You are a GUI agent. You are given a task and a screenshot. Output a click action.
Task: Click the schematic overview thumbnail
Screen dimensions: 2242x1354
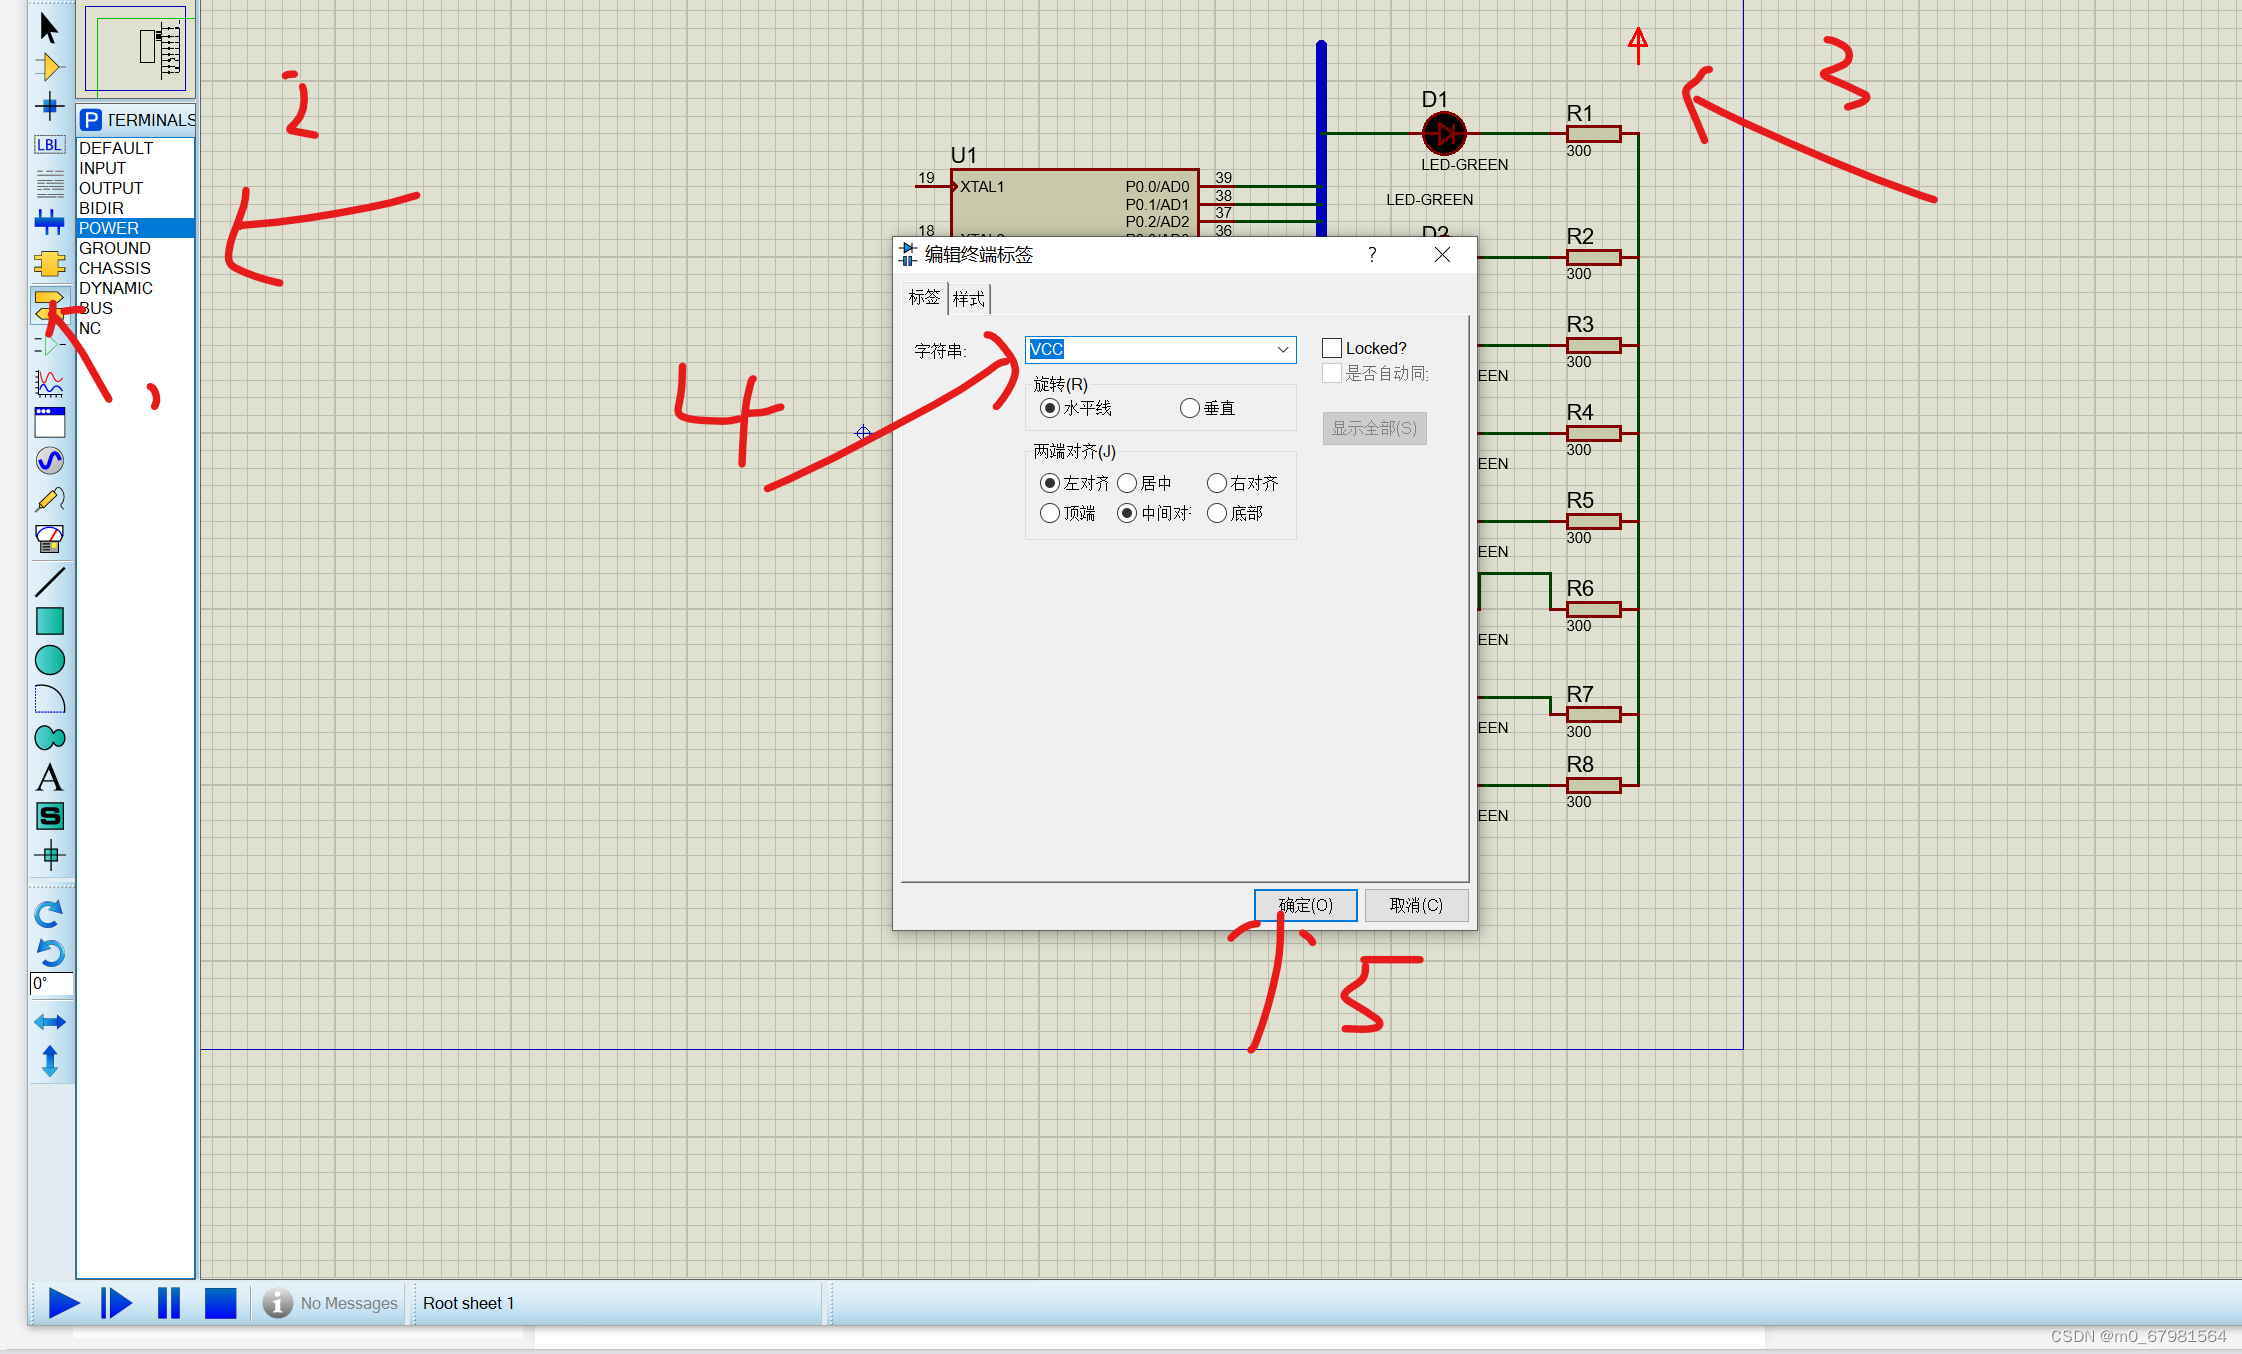pos(136,49)
